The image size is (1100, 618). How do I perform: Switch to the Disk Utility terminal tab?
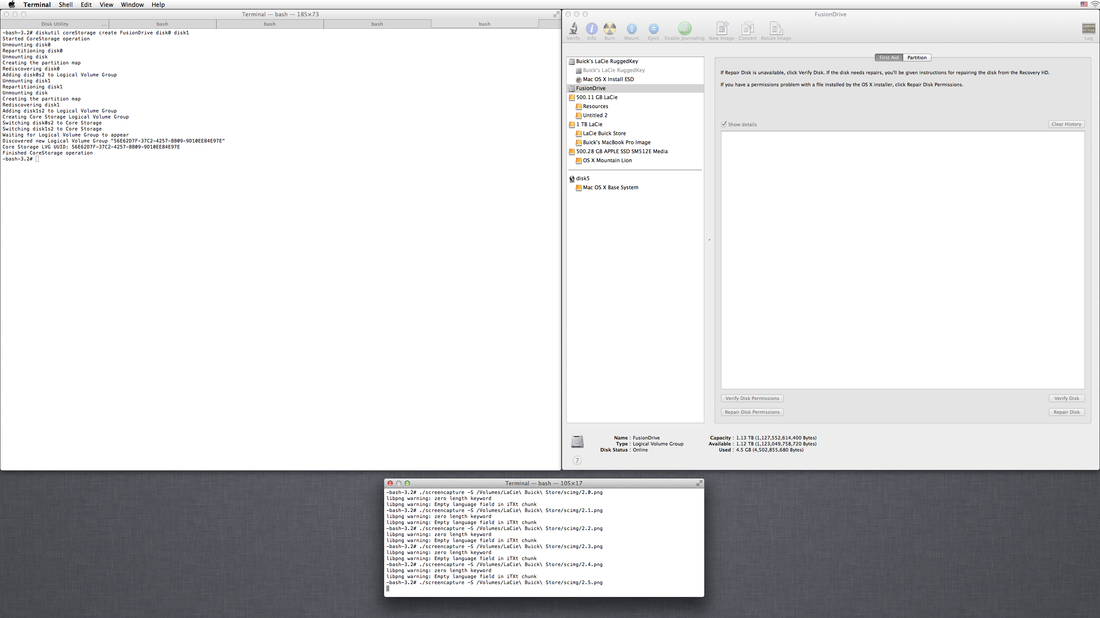[55, 23]
